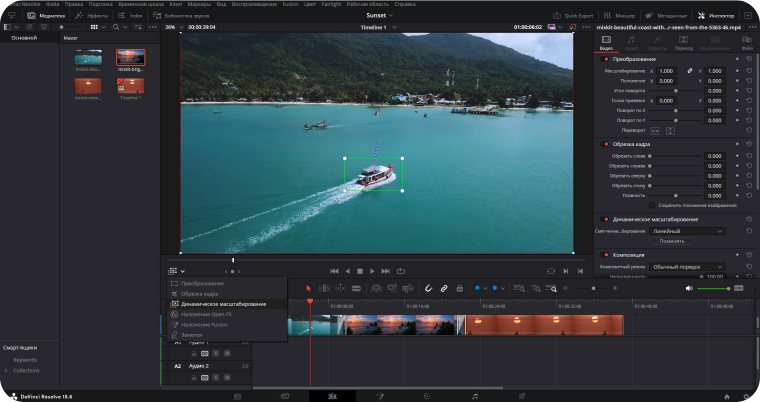Image resolution: width=760 pixels, height=402 pixels.
Task: Toggle the link icon between Zoom X and Y
Action: coord(688,71)
